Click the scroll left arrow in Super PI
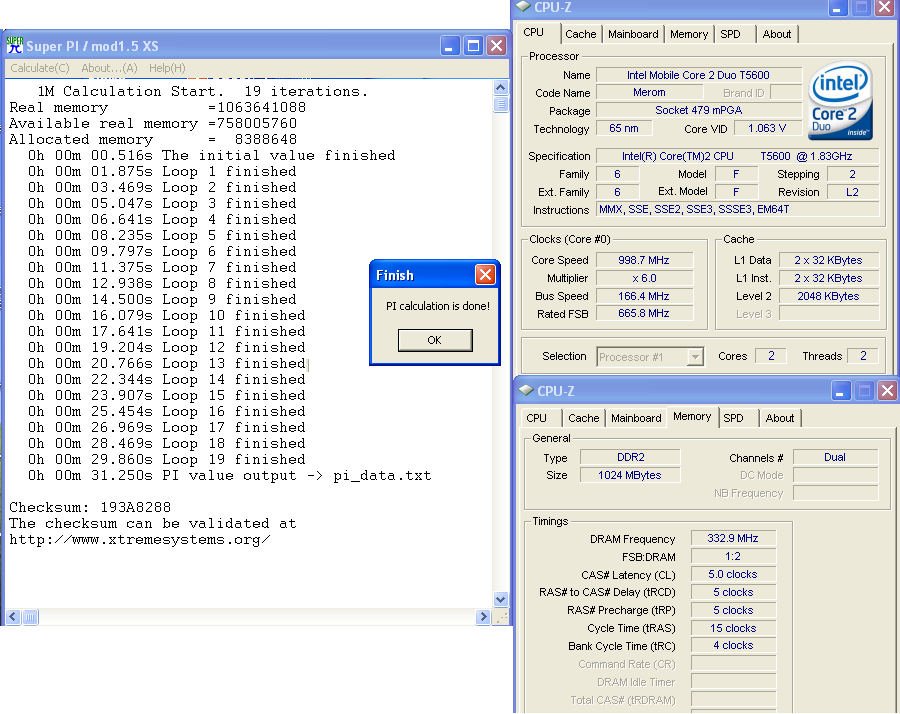The image size is (900, 714). click(x=13, y=617)
